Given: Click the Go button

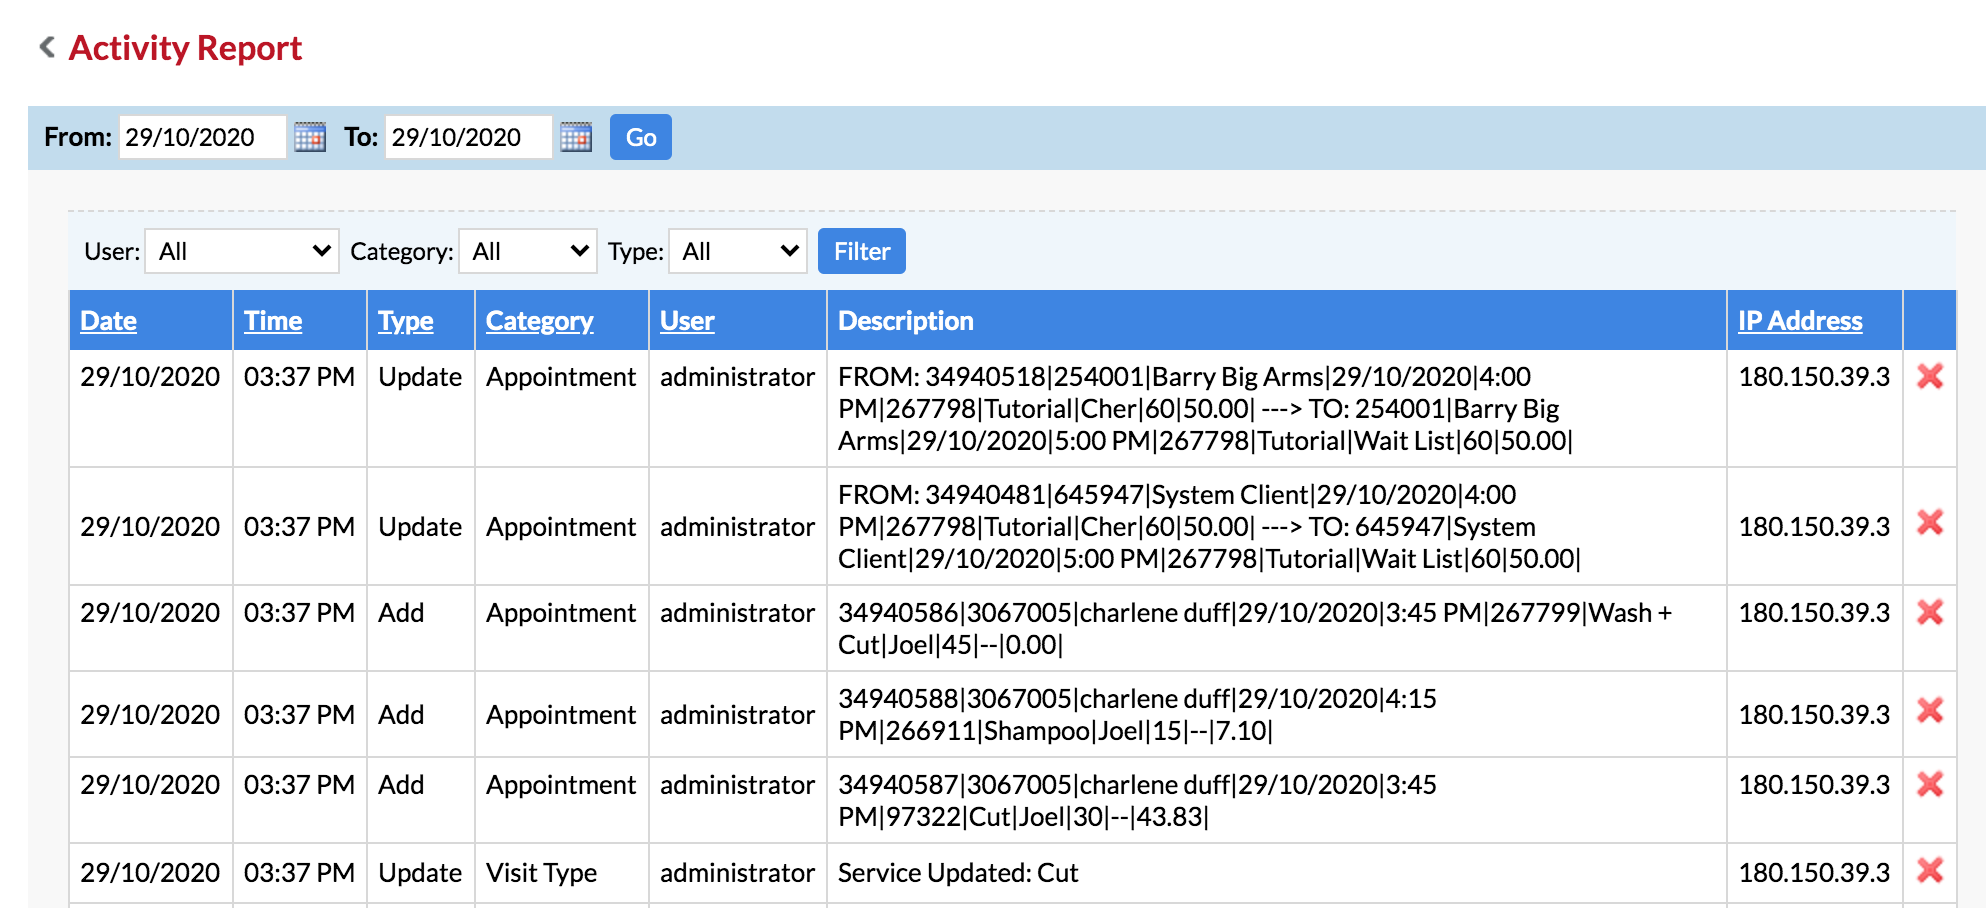Looking at the screenshot, I should (x=641, y=137).
